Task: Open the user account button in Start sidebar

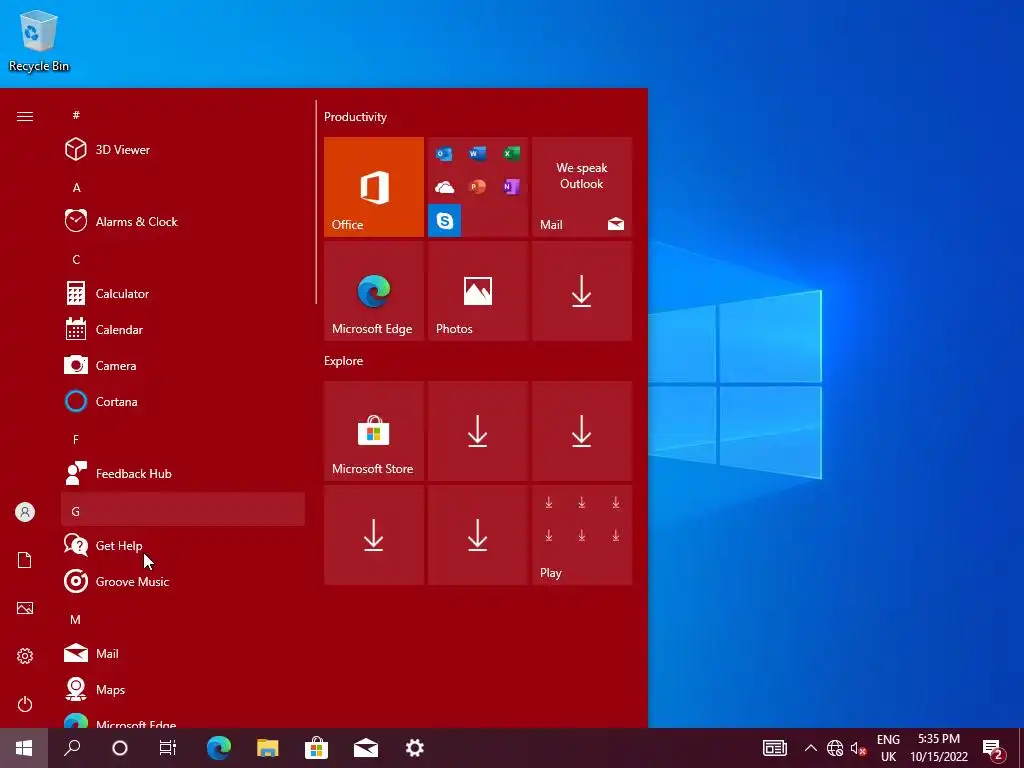Action: 25,512
